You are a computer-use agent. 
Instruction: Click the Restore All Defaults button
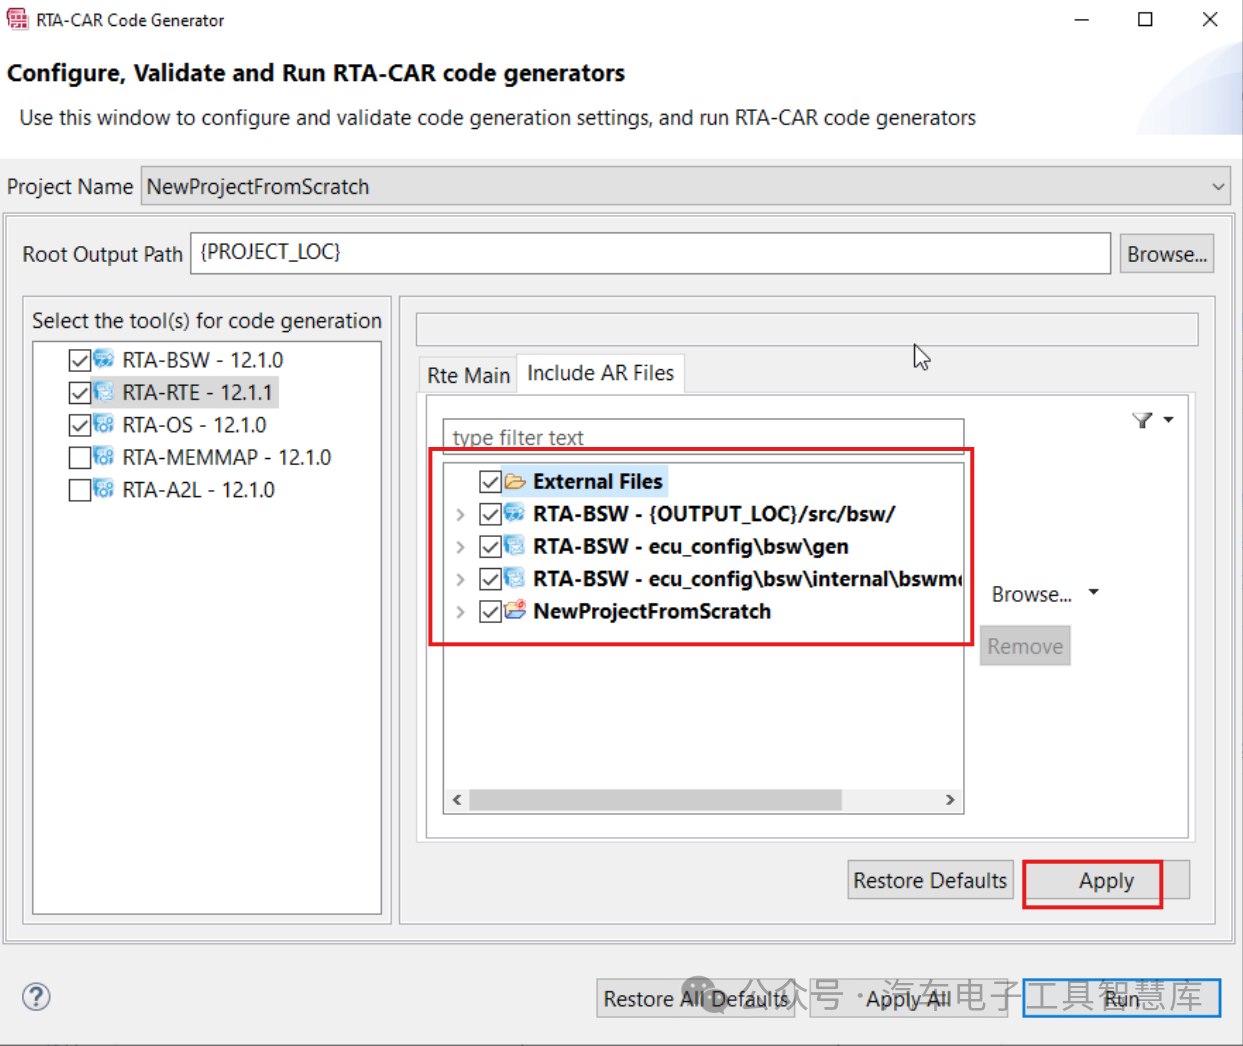(x=695, y=998)
